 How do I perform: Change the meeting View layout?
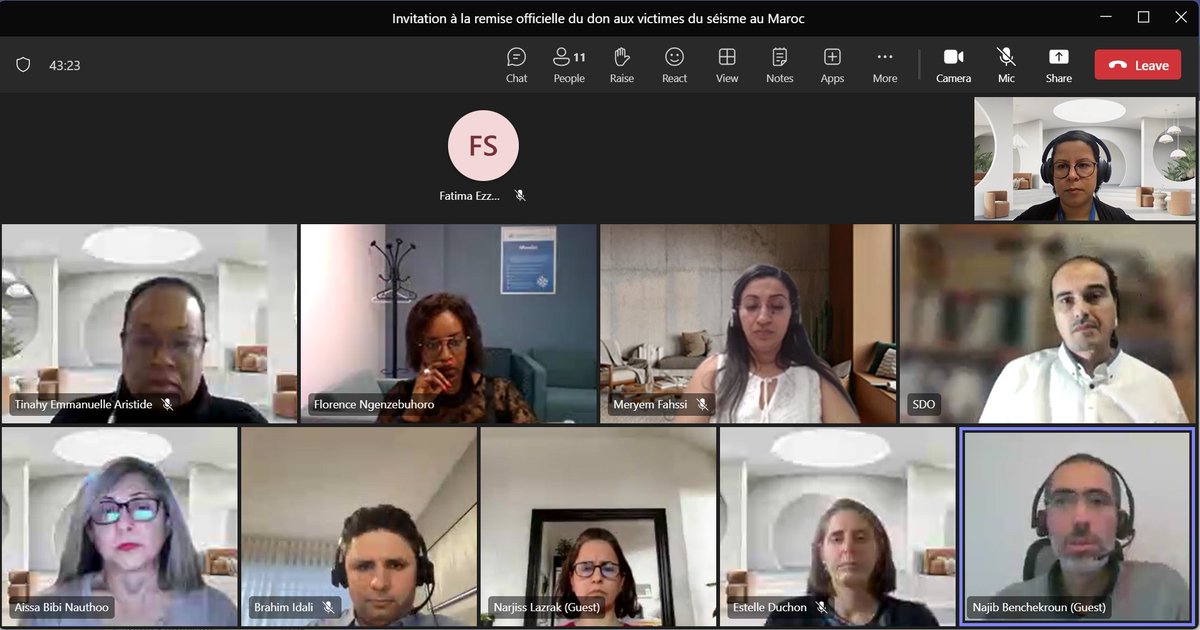click(x=727, y=65)
